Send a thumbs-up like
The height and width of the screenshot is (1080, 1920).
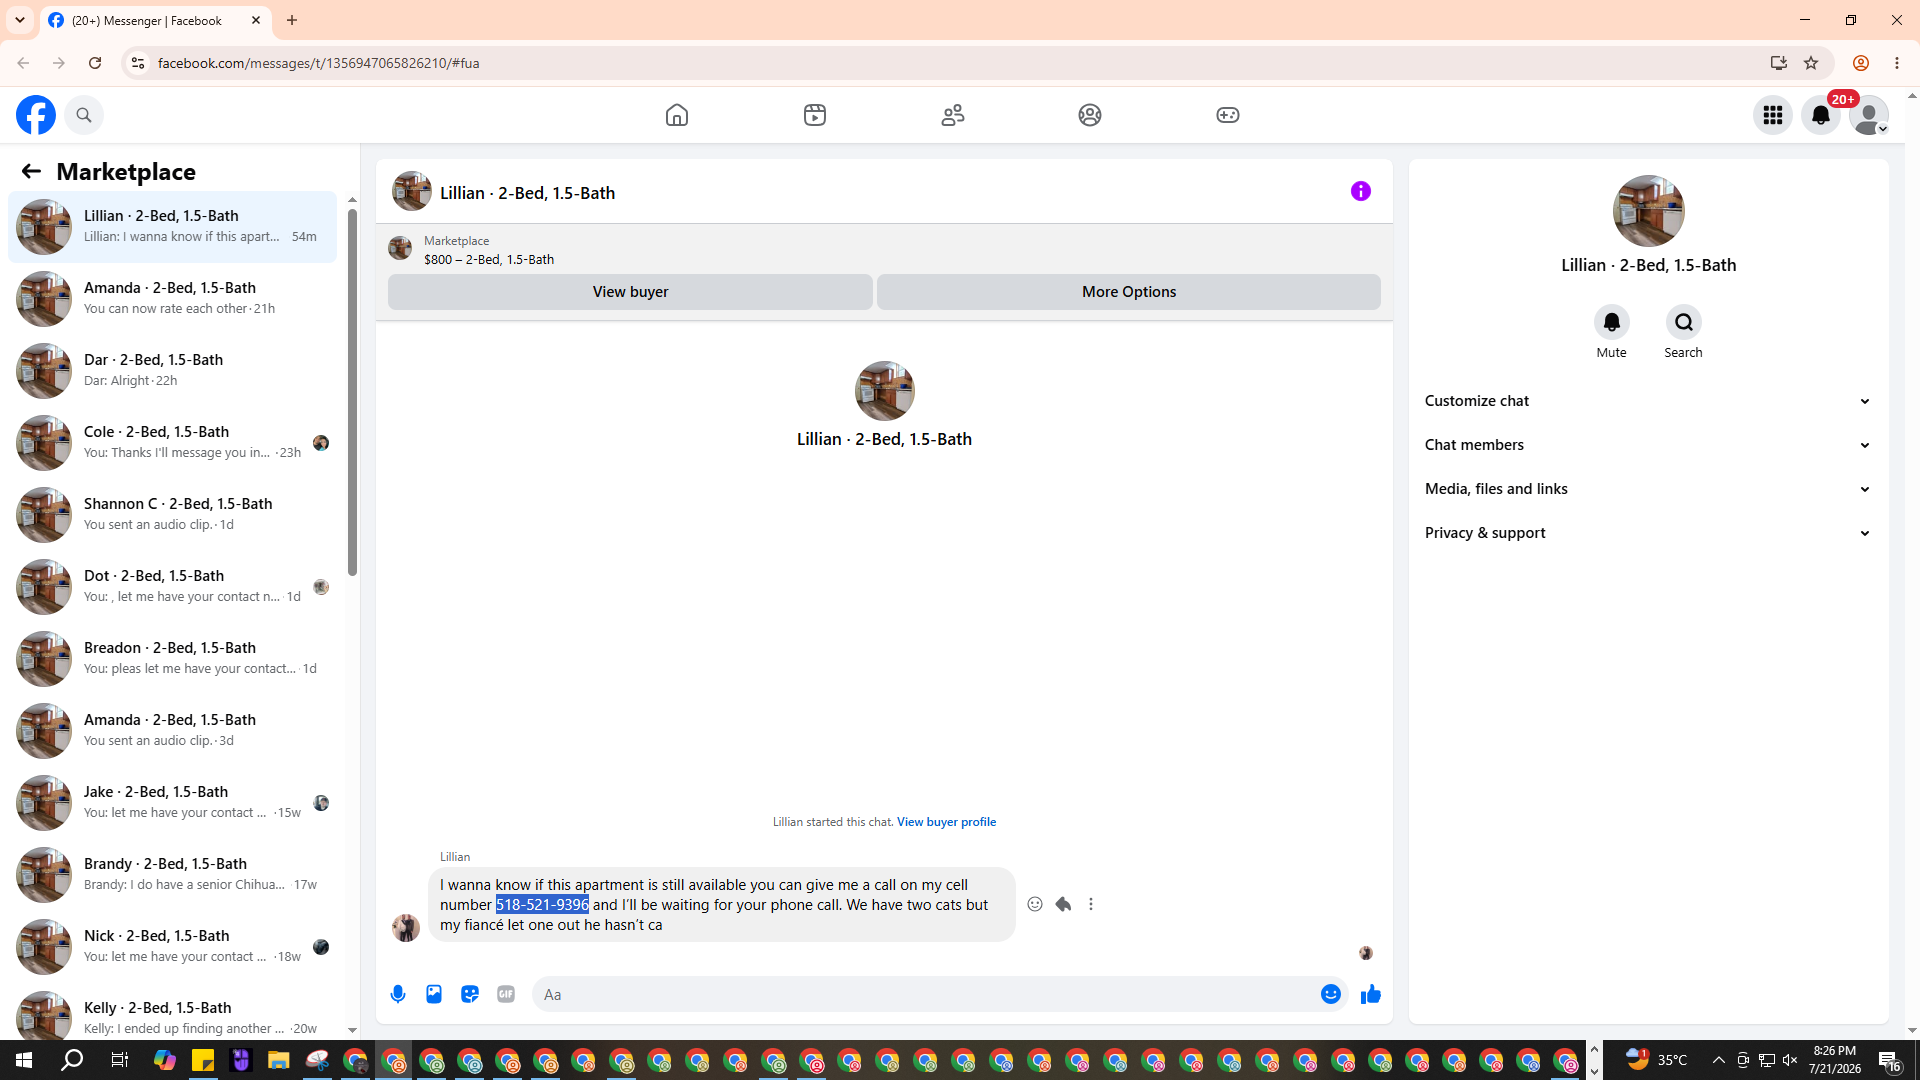[1371, 994]
